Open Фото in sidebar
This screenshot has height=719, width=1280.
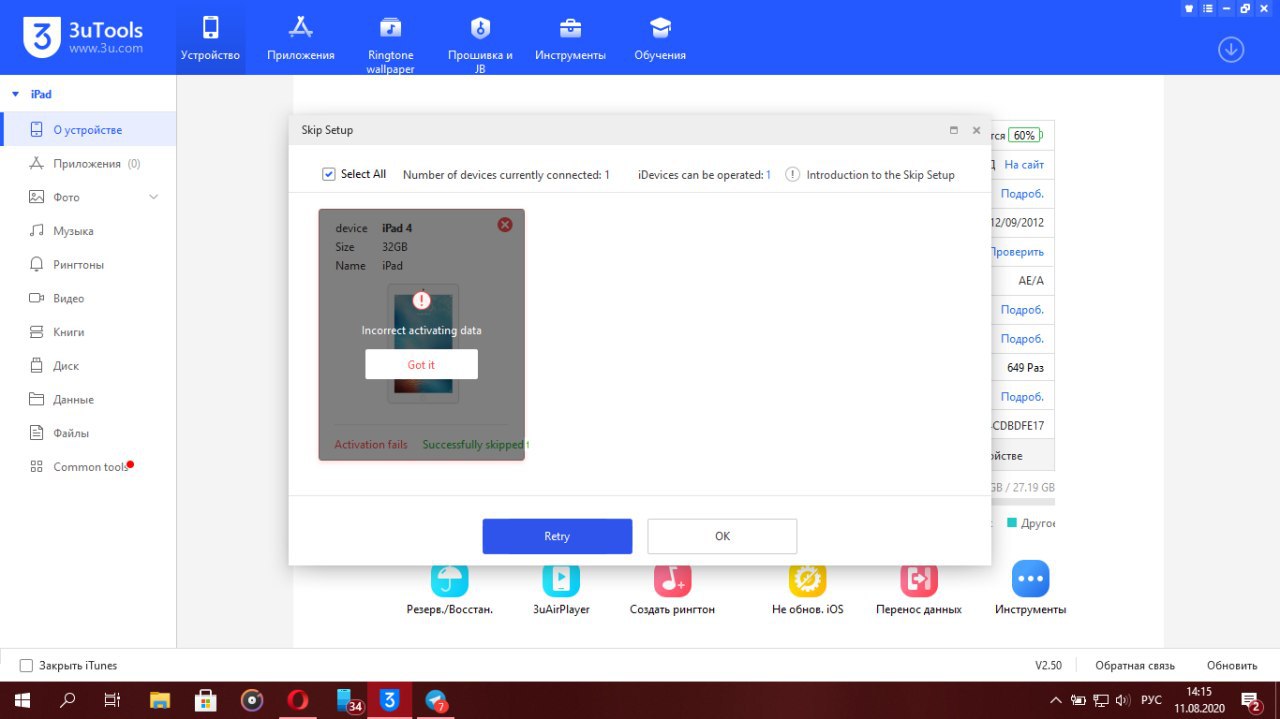click(66, 198)
